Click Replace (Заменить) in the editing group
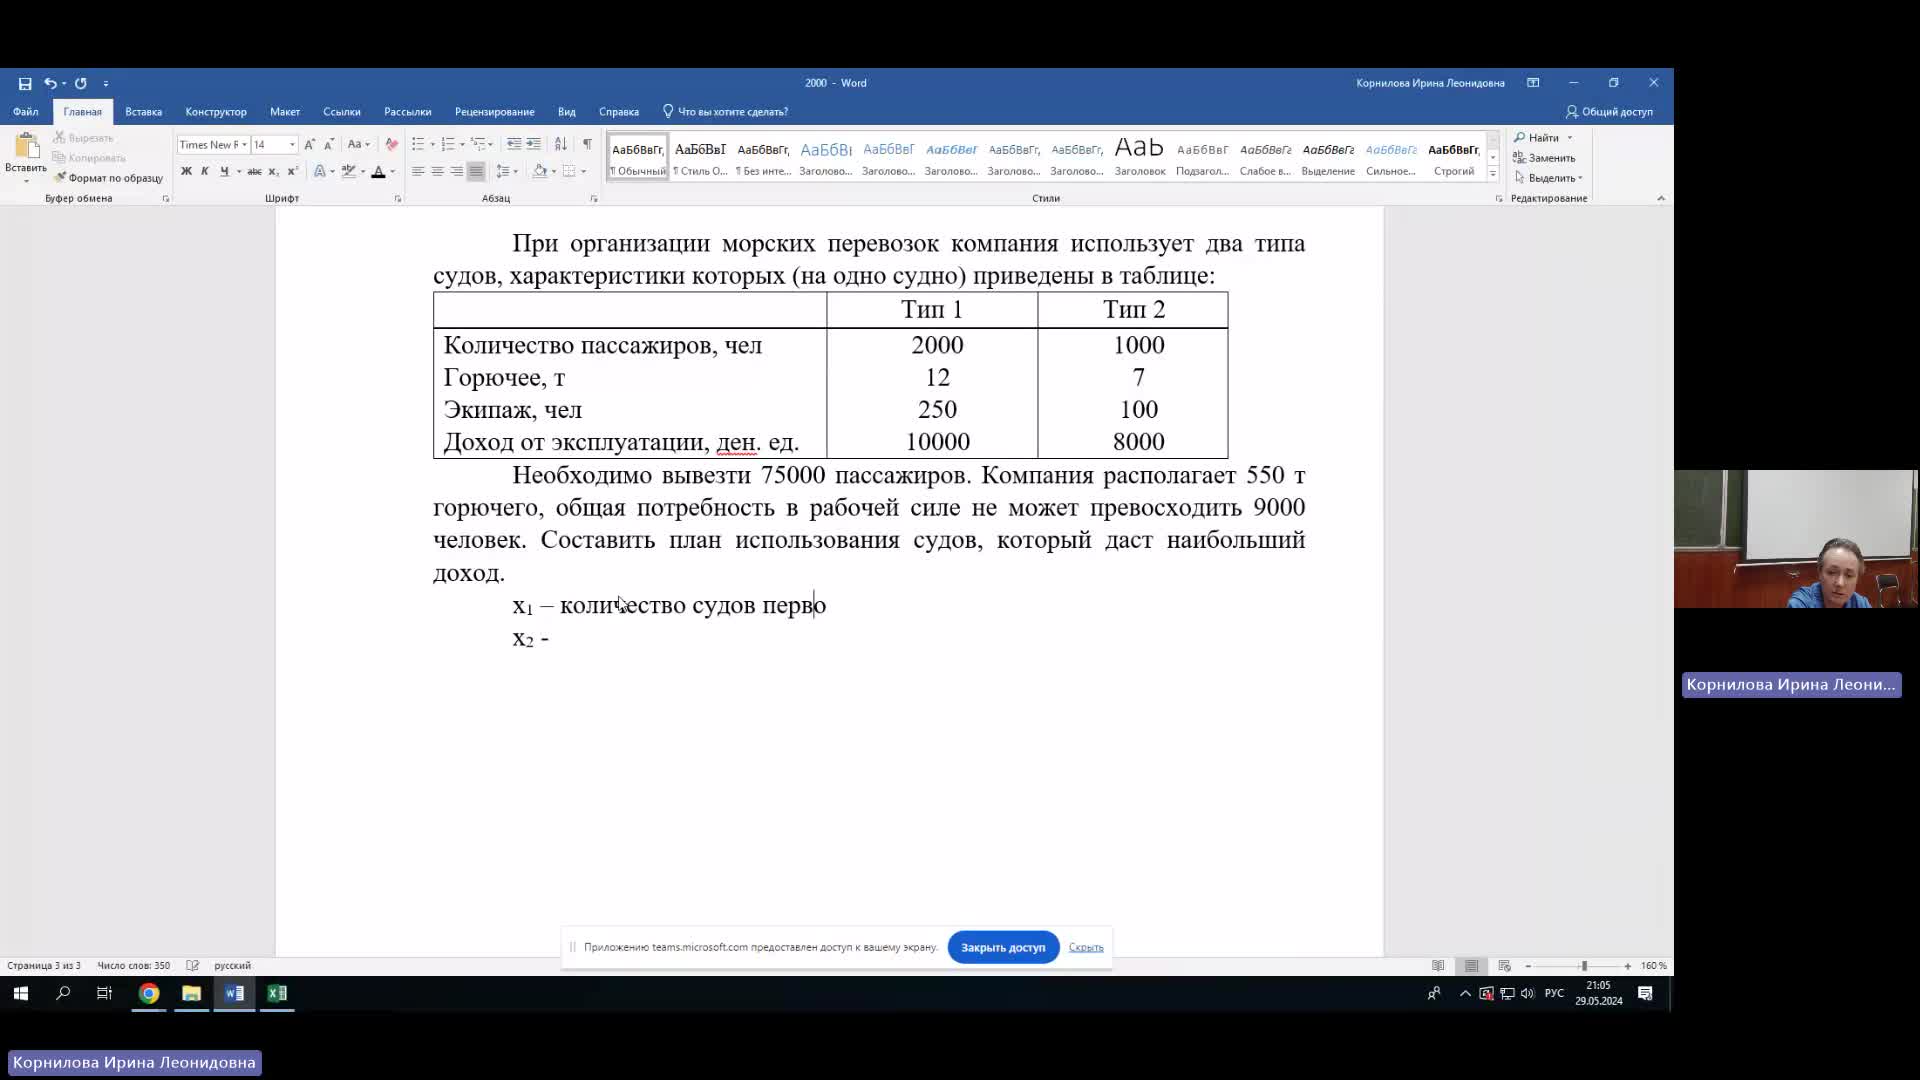 point(1545,158)
